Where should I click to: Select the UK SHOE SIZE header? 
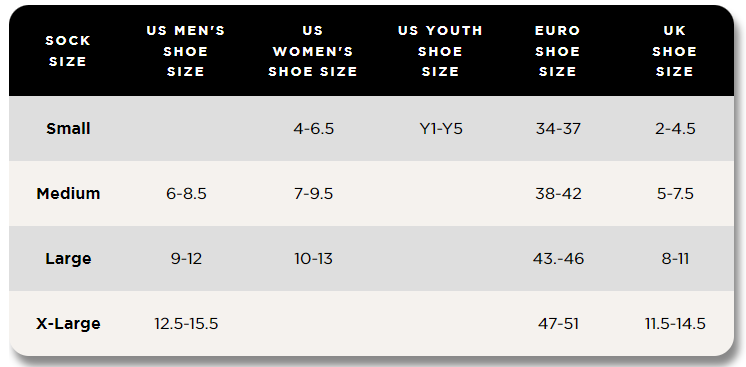(x=675, y=51)
